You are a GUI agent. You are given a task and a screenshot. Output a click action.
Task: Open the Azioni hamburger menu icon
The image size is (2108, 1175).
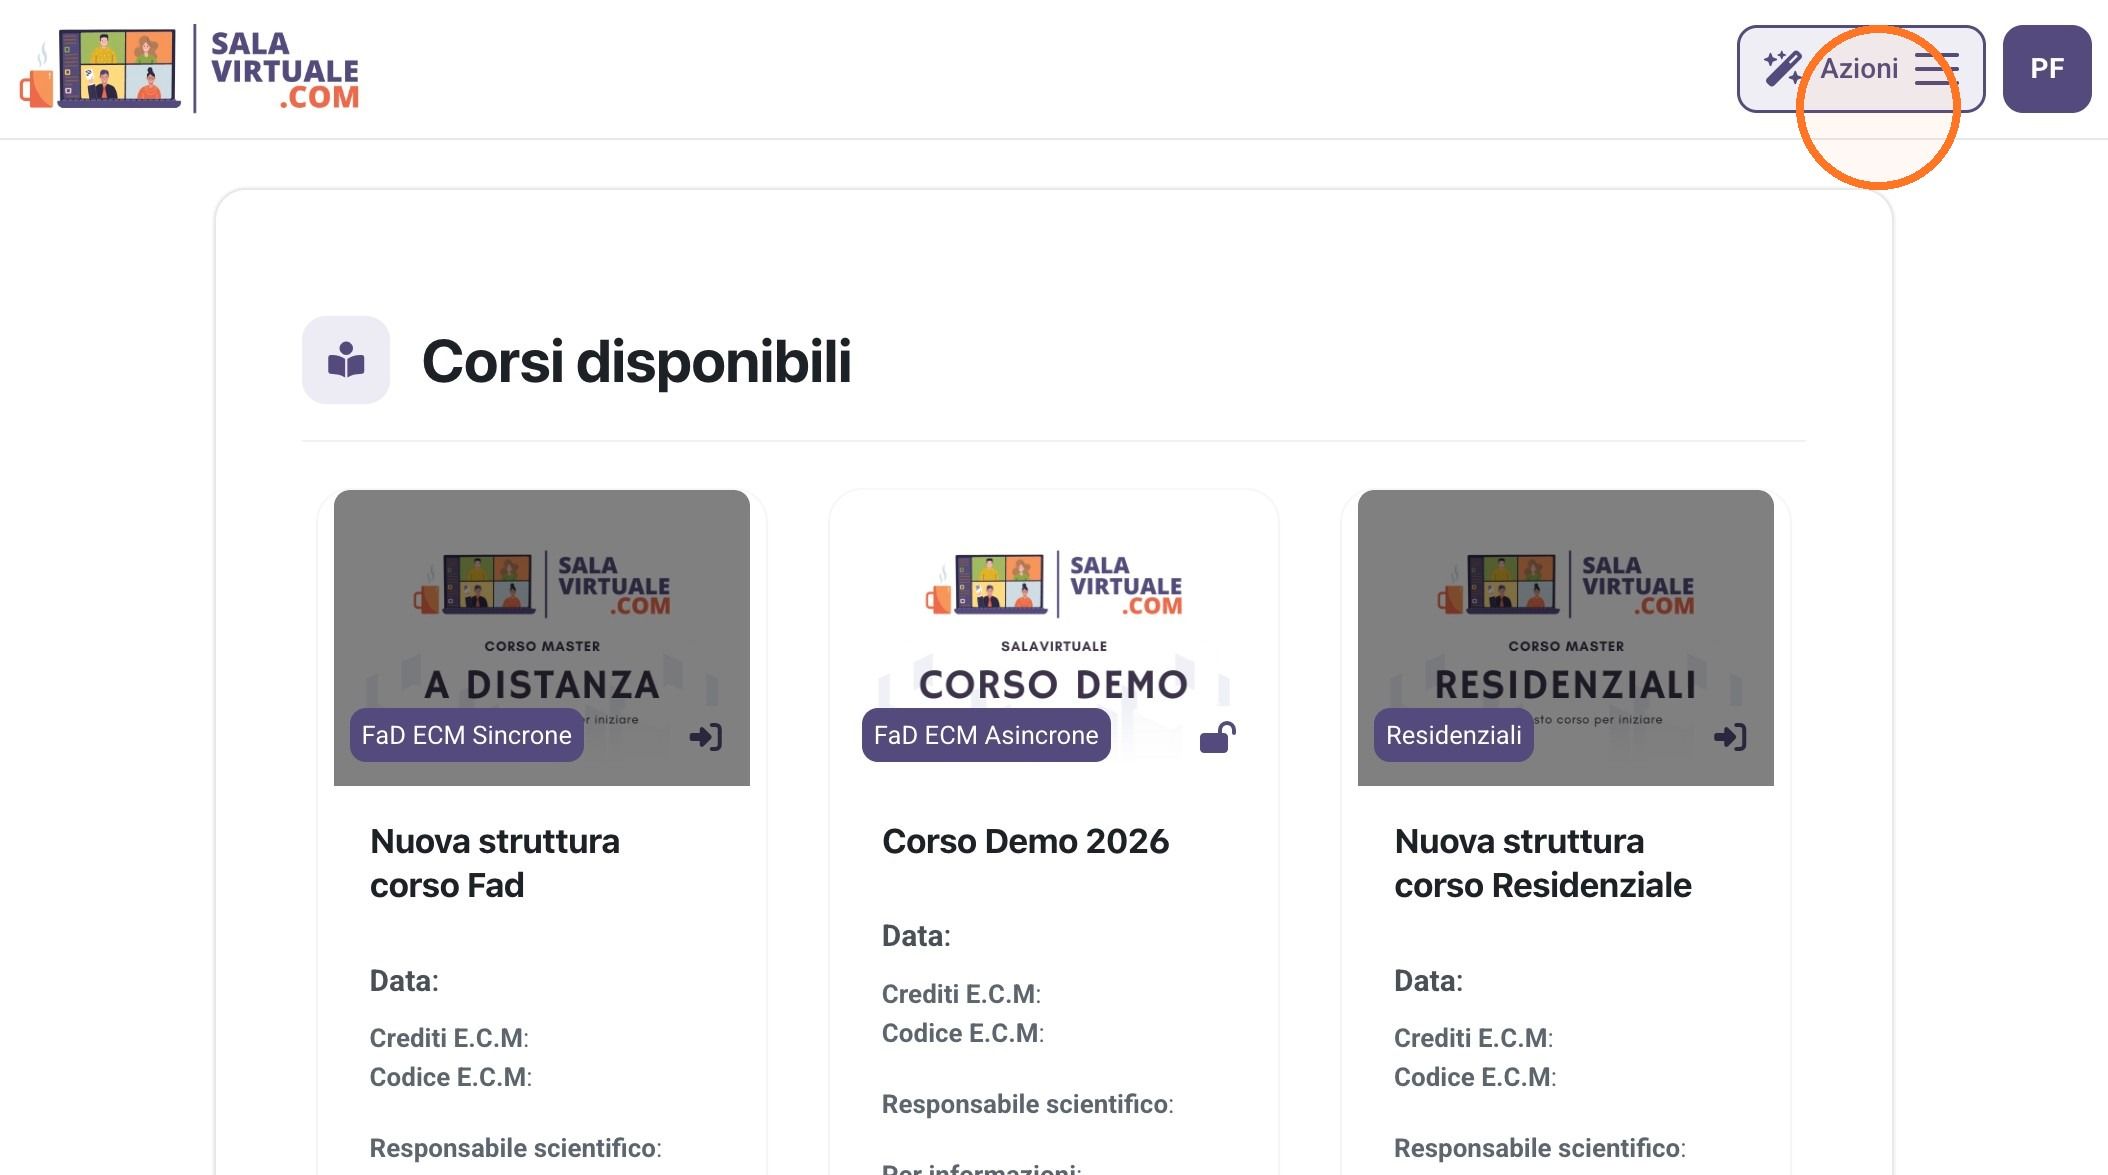pos(1937,69)
